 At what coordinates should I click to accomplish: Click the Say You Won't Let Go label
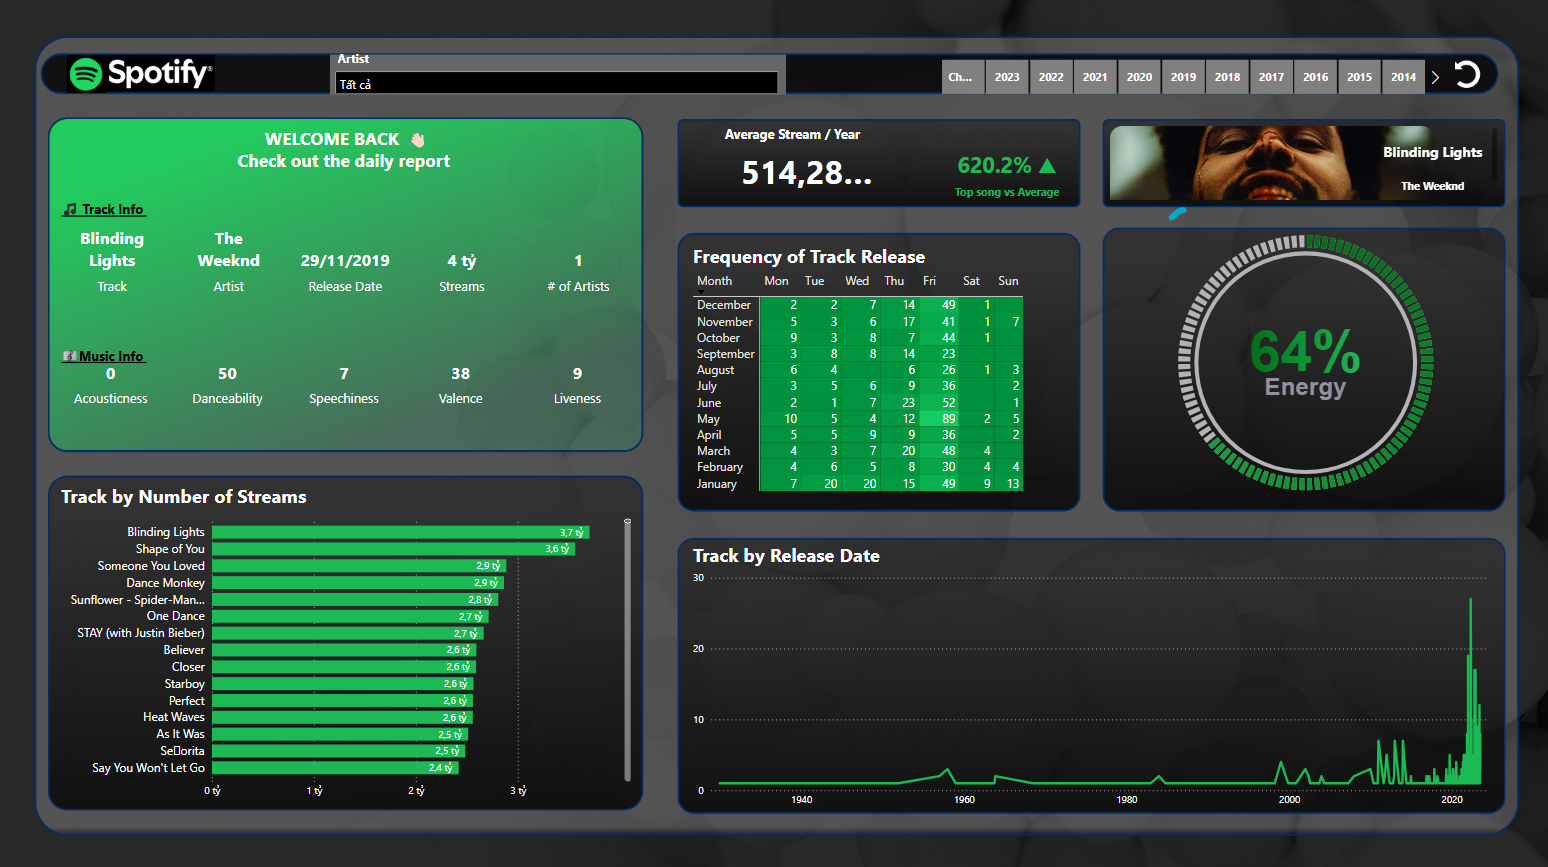[x=148, y=768]
